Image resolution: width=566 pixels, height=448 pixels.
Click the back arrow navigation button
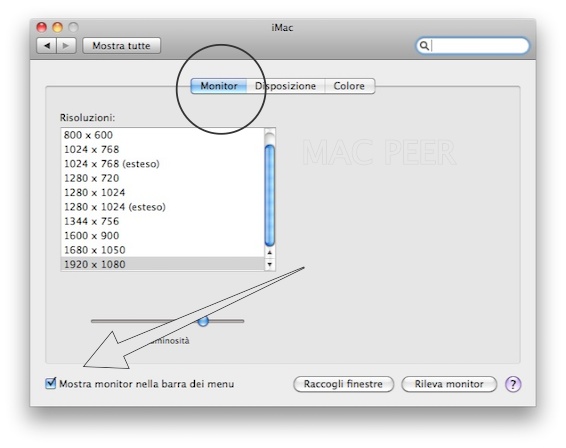47,46
